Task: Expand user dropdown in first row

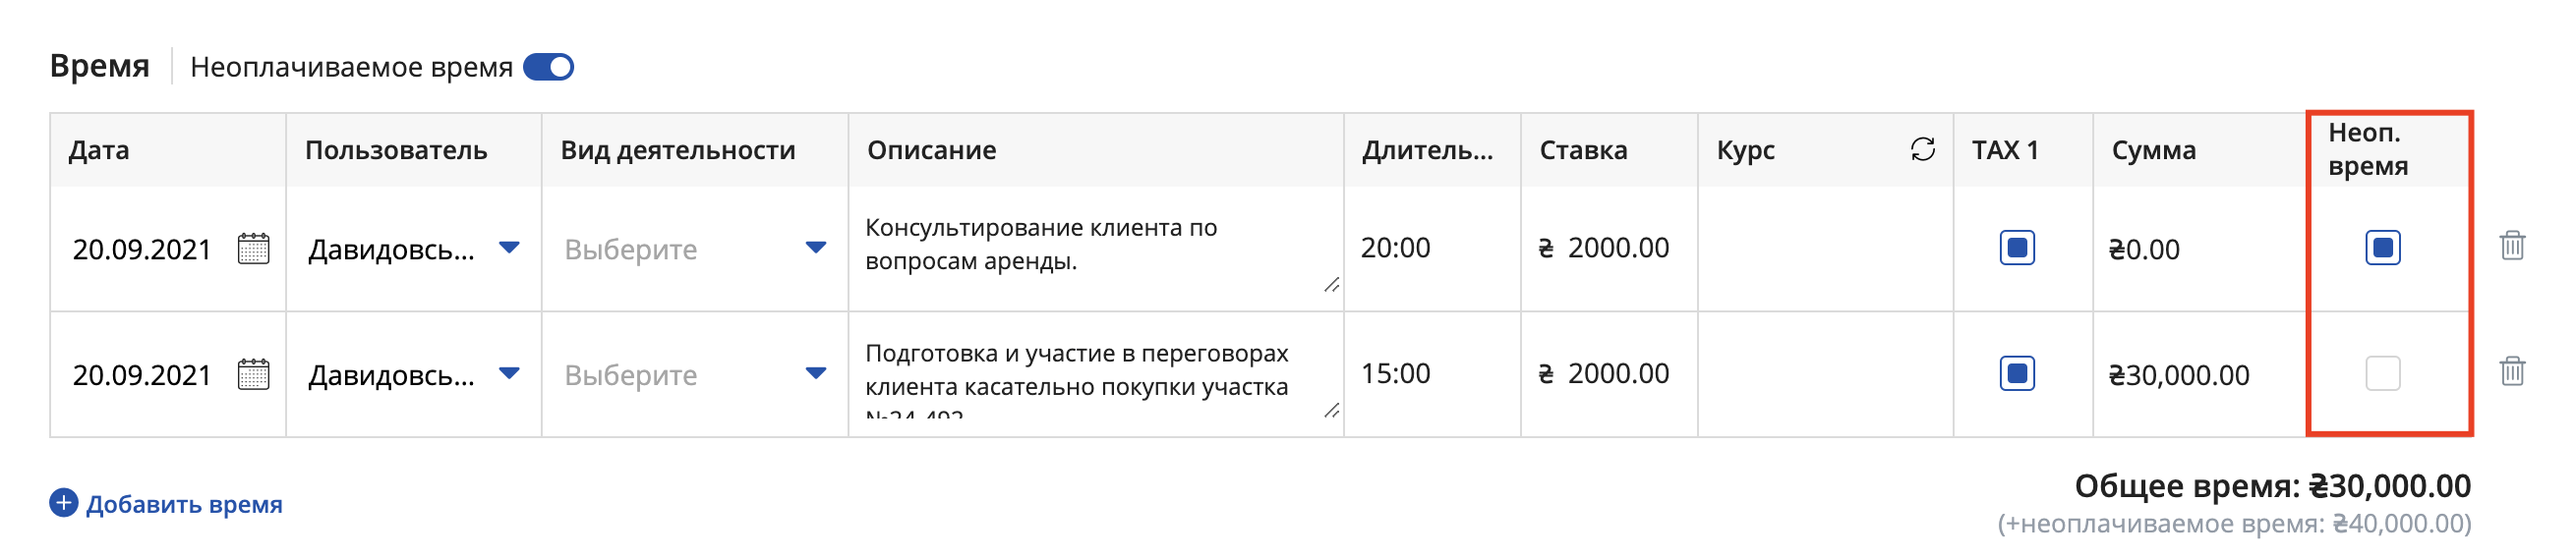Action: click(x=509, y=247)
